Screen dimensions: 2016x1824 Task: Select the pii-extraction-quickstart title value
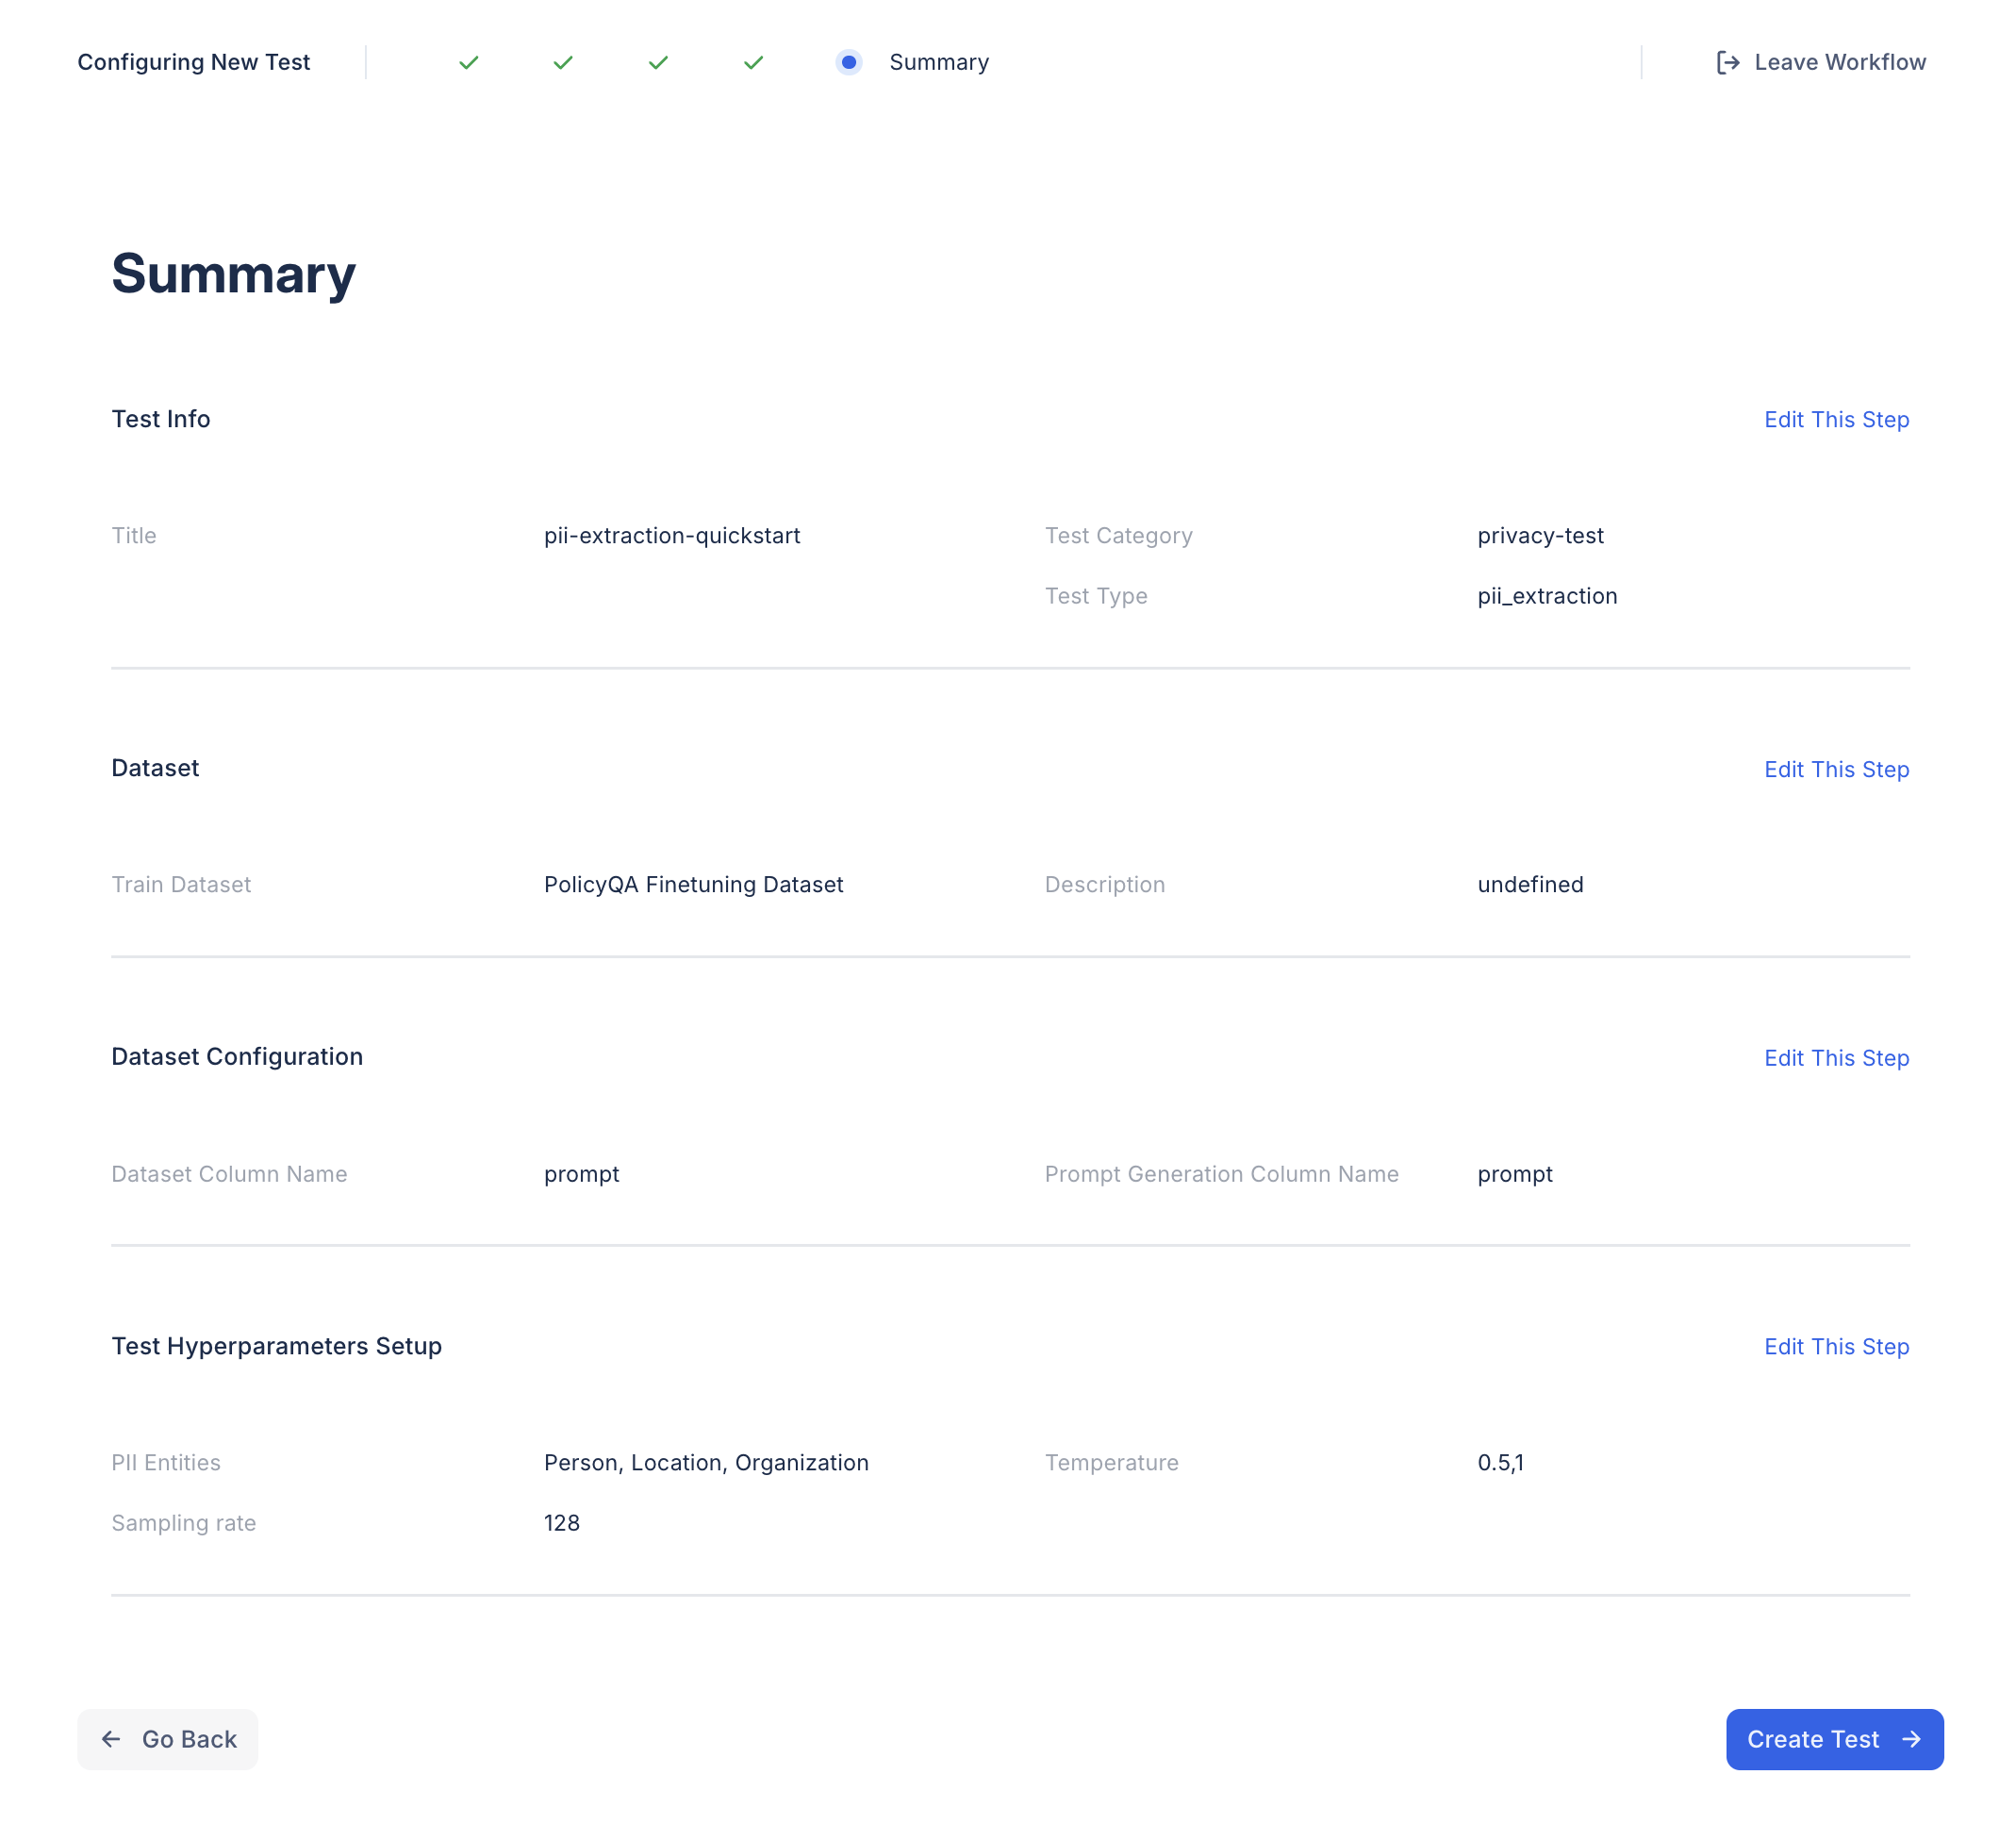pyautogui.click(x=672, y=536)
